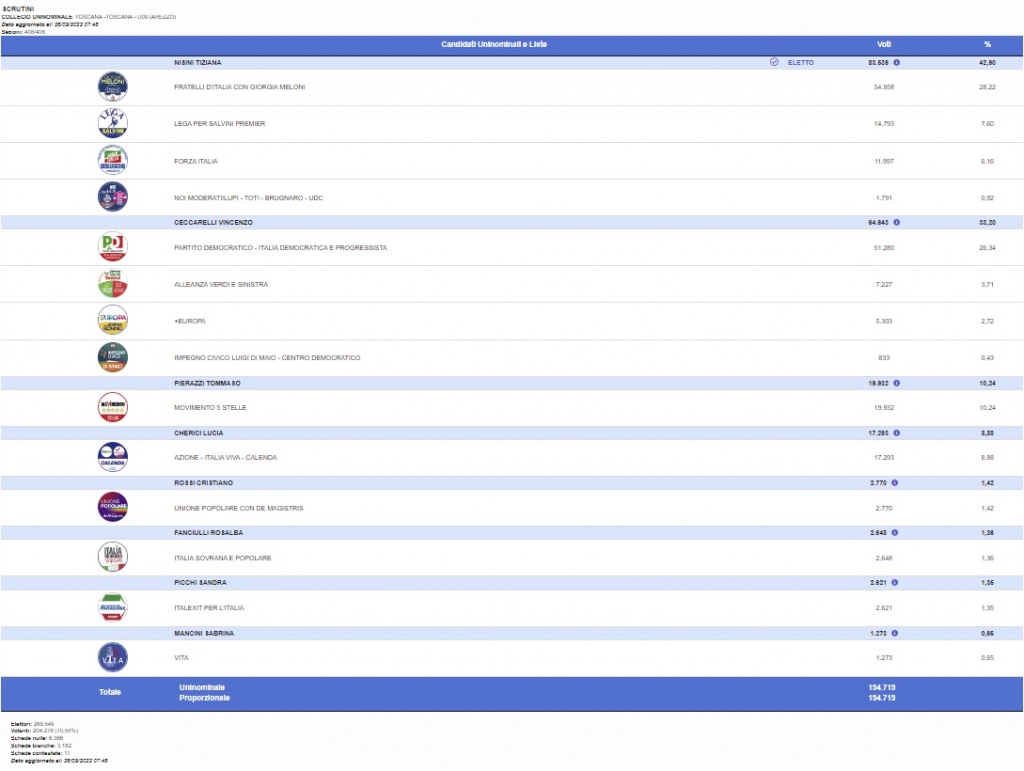Click the Azione Italia Viva Calenda logo

tap(112, 457)
